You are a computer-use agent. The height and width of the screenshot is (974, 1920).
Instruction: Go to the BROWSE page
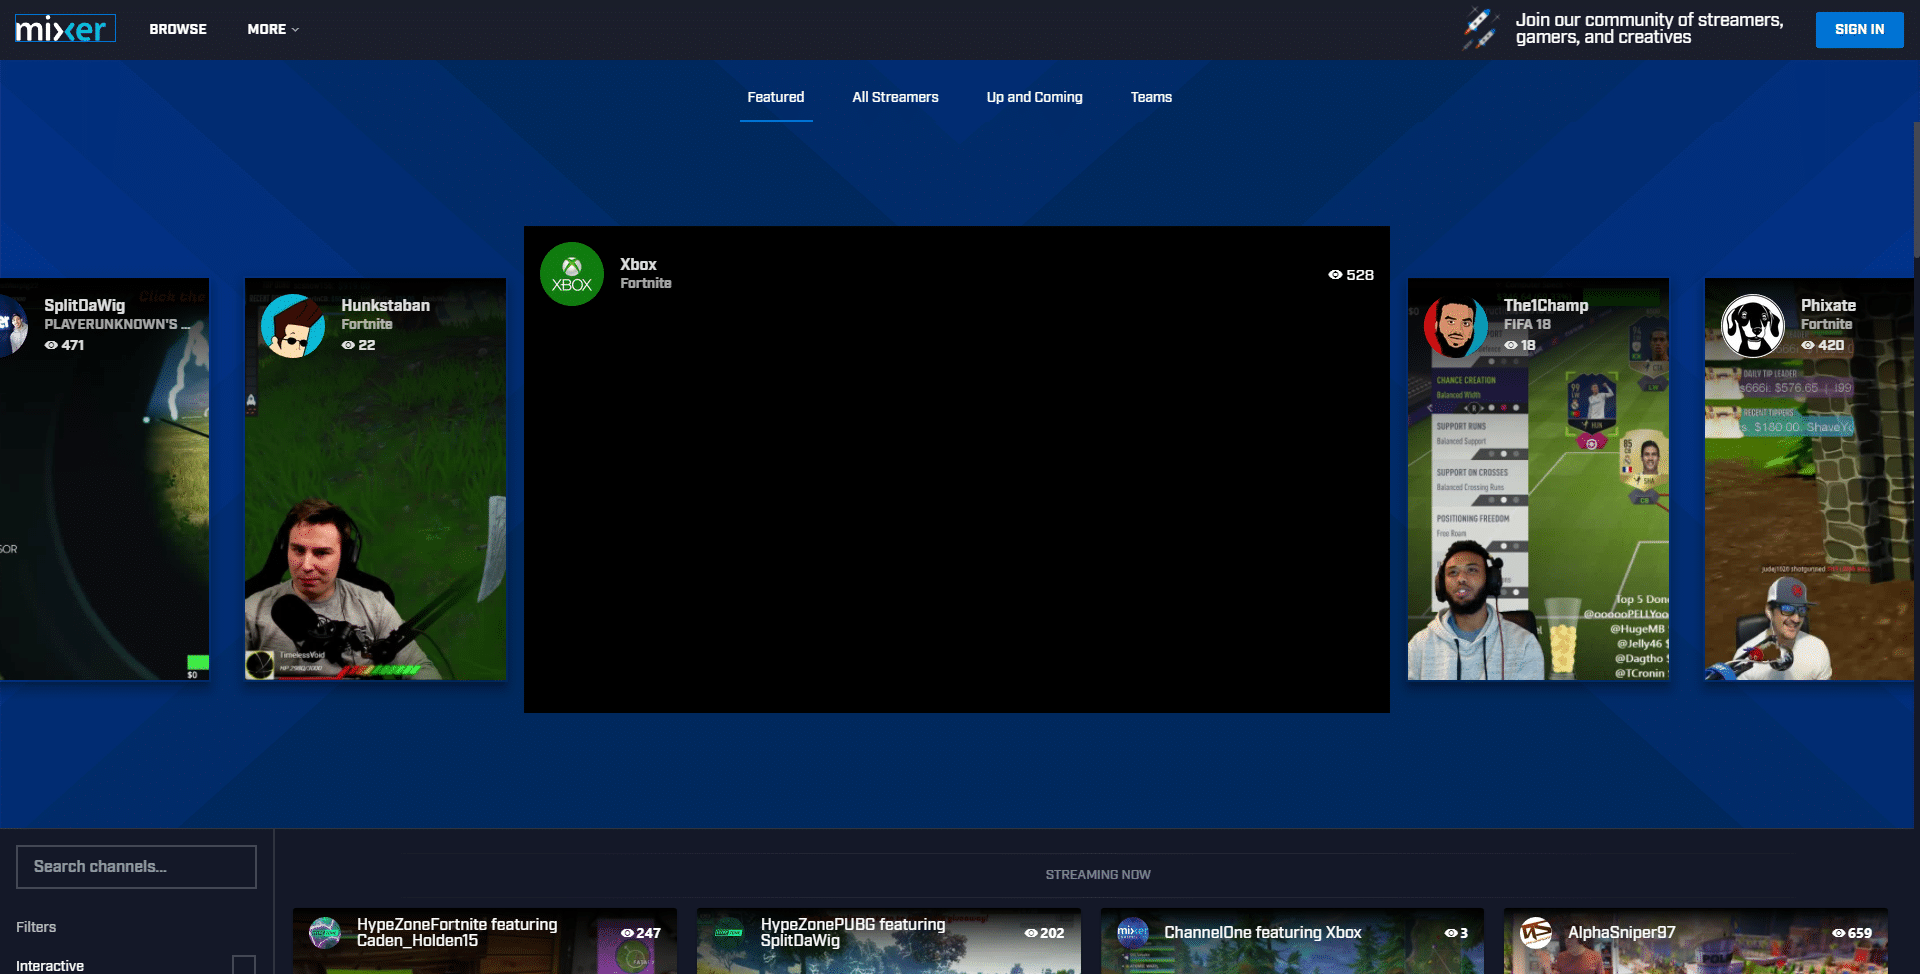(178, 29)
